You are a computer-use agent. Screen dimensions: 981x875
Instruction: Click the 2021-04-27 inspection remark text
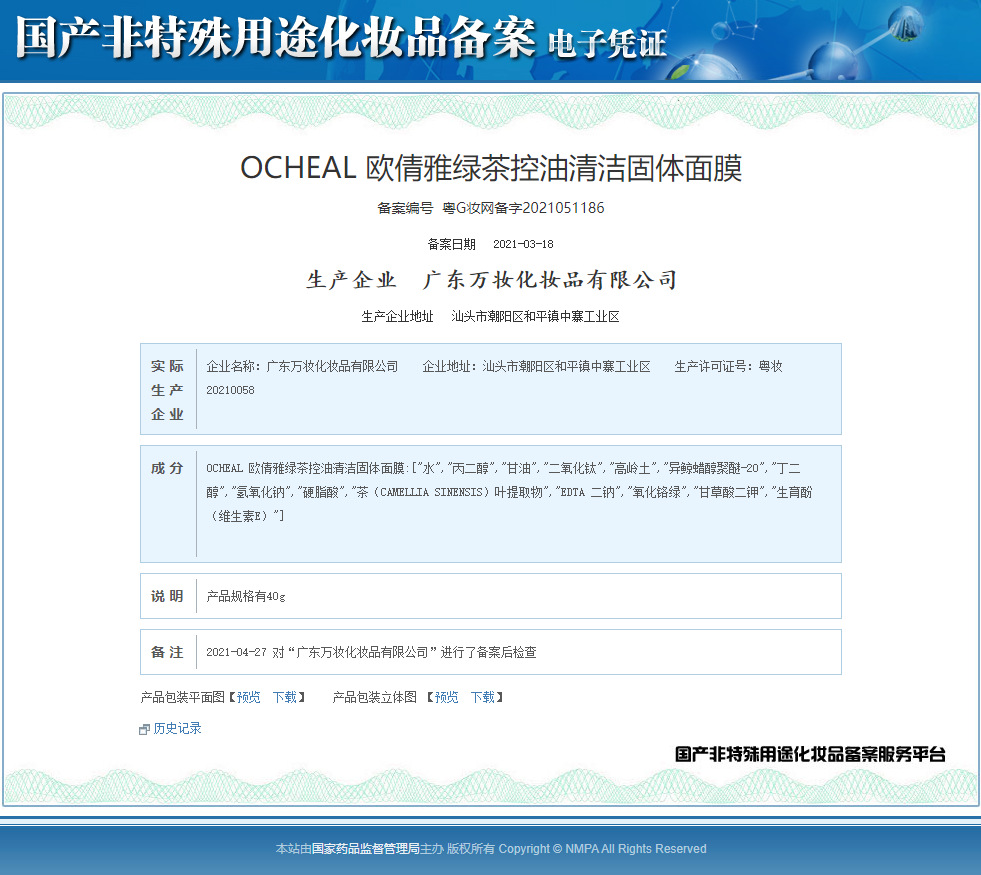[371, 652]
